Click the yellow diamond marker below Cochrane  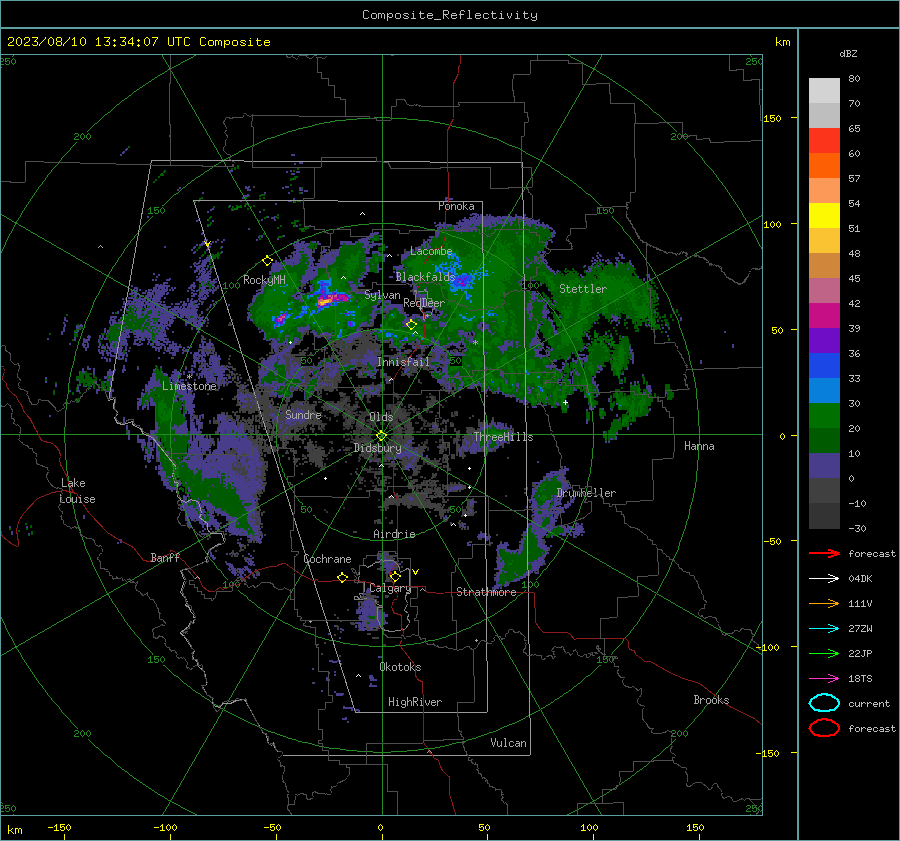pyautogui.click(x=342, y=578)
